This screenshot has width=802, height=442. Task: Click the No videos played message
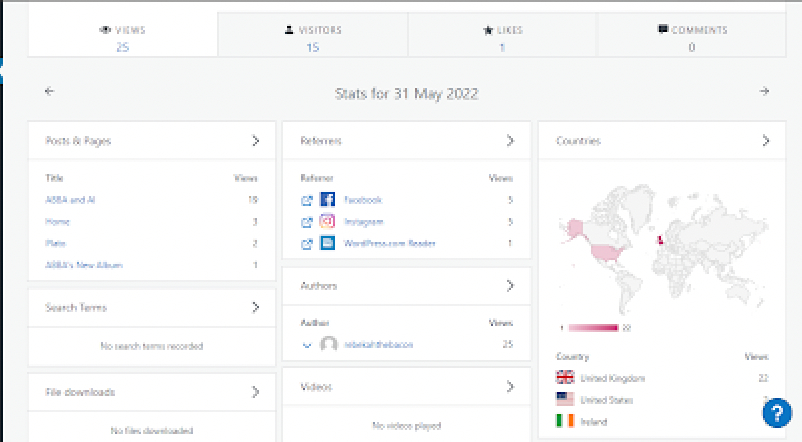point(407,426)
